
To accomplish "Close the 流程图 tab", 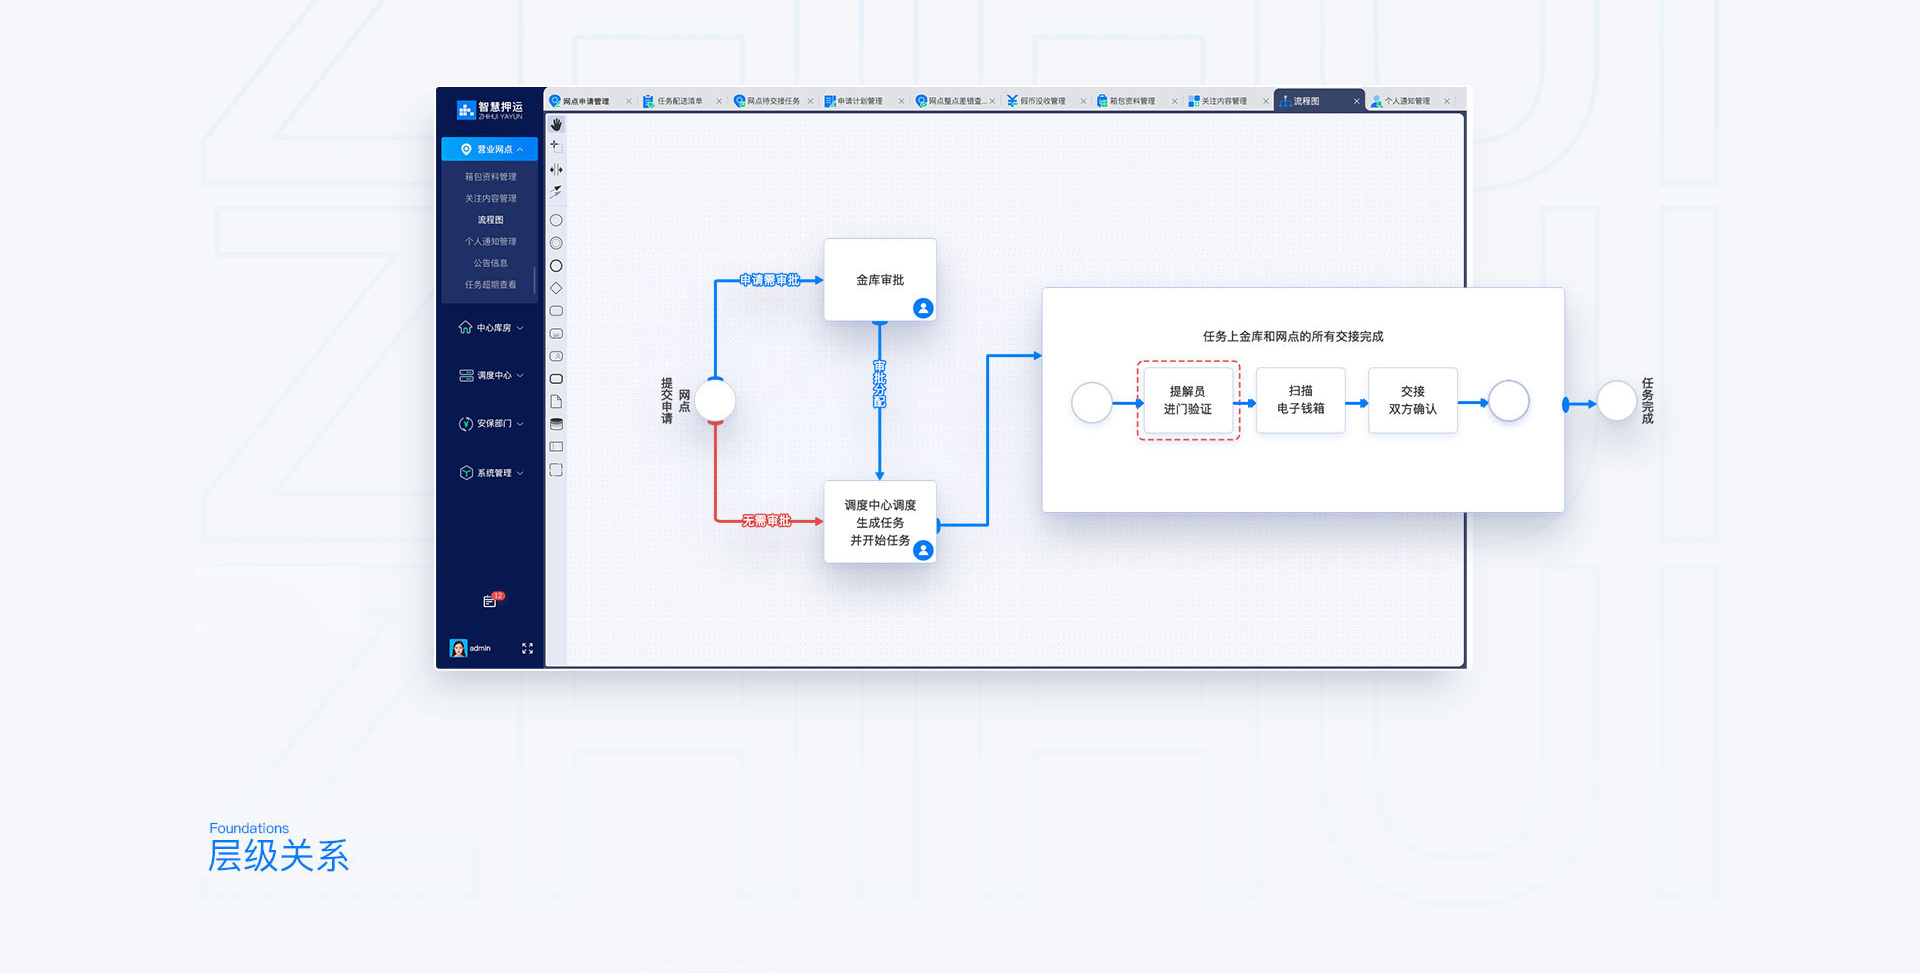I will (1356, 101).
